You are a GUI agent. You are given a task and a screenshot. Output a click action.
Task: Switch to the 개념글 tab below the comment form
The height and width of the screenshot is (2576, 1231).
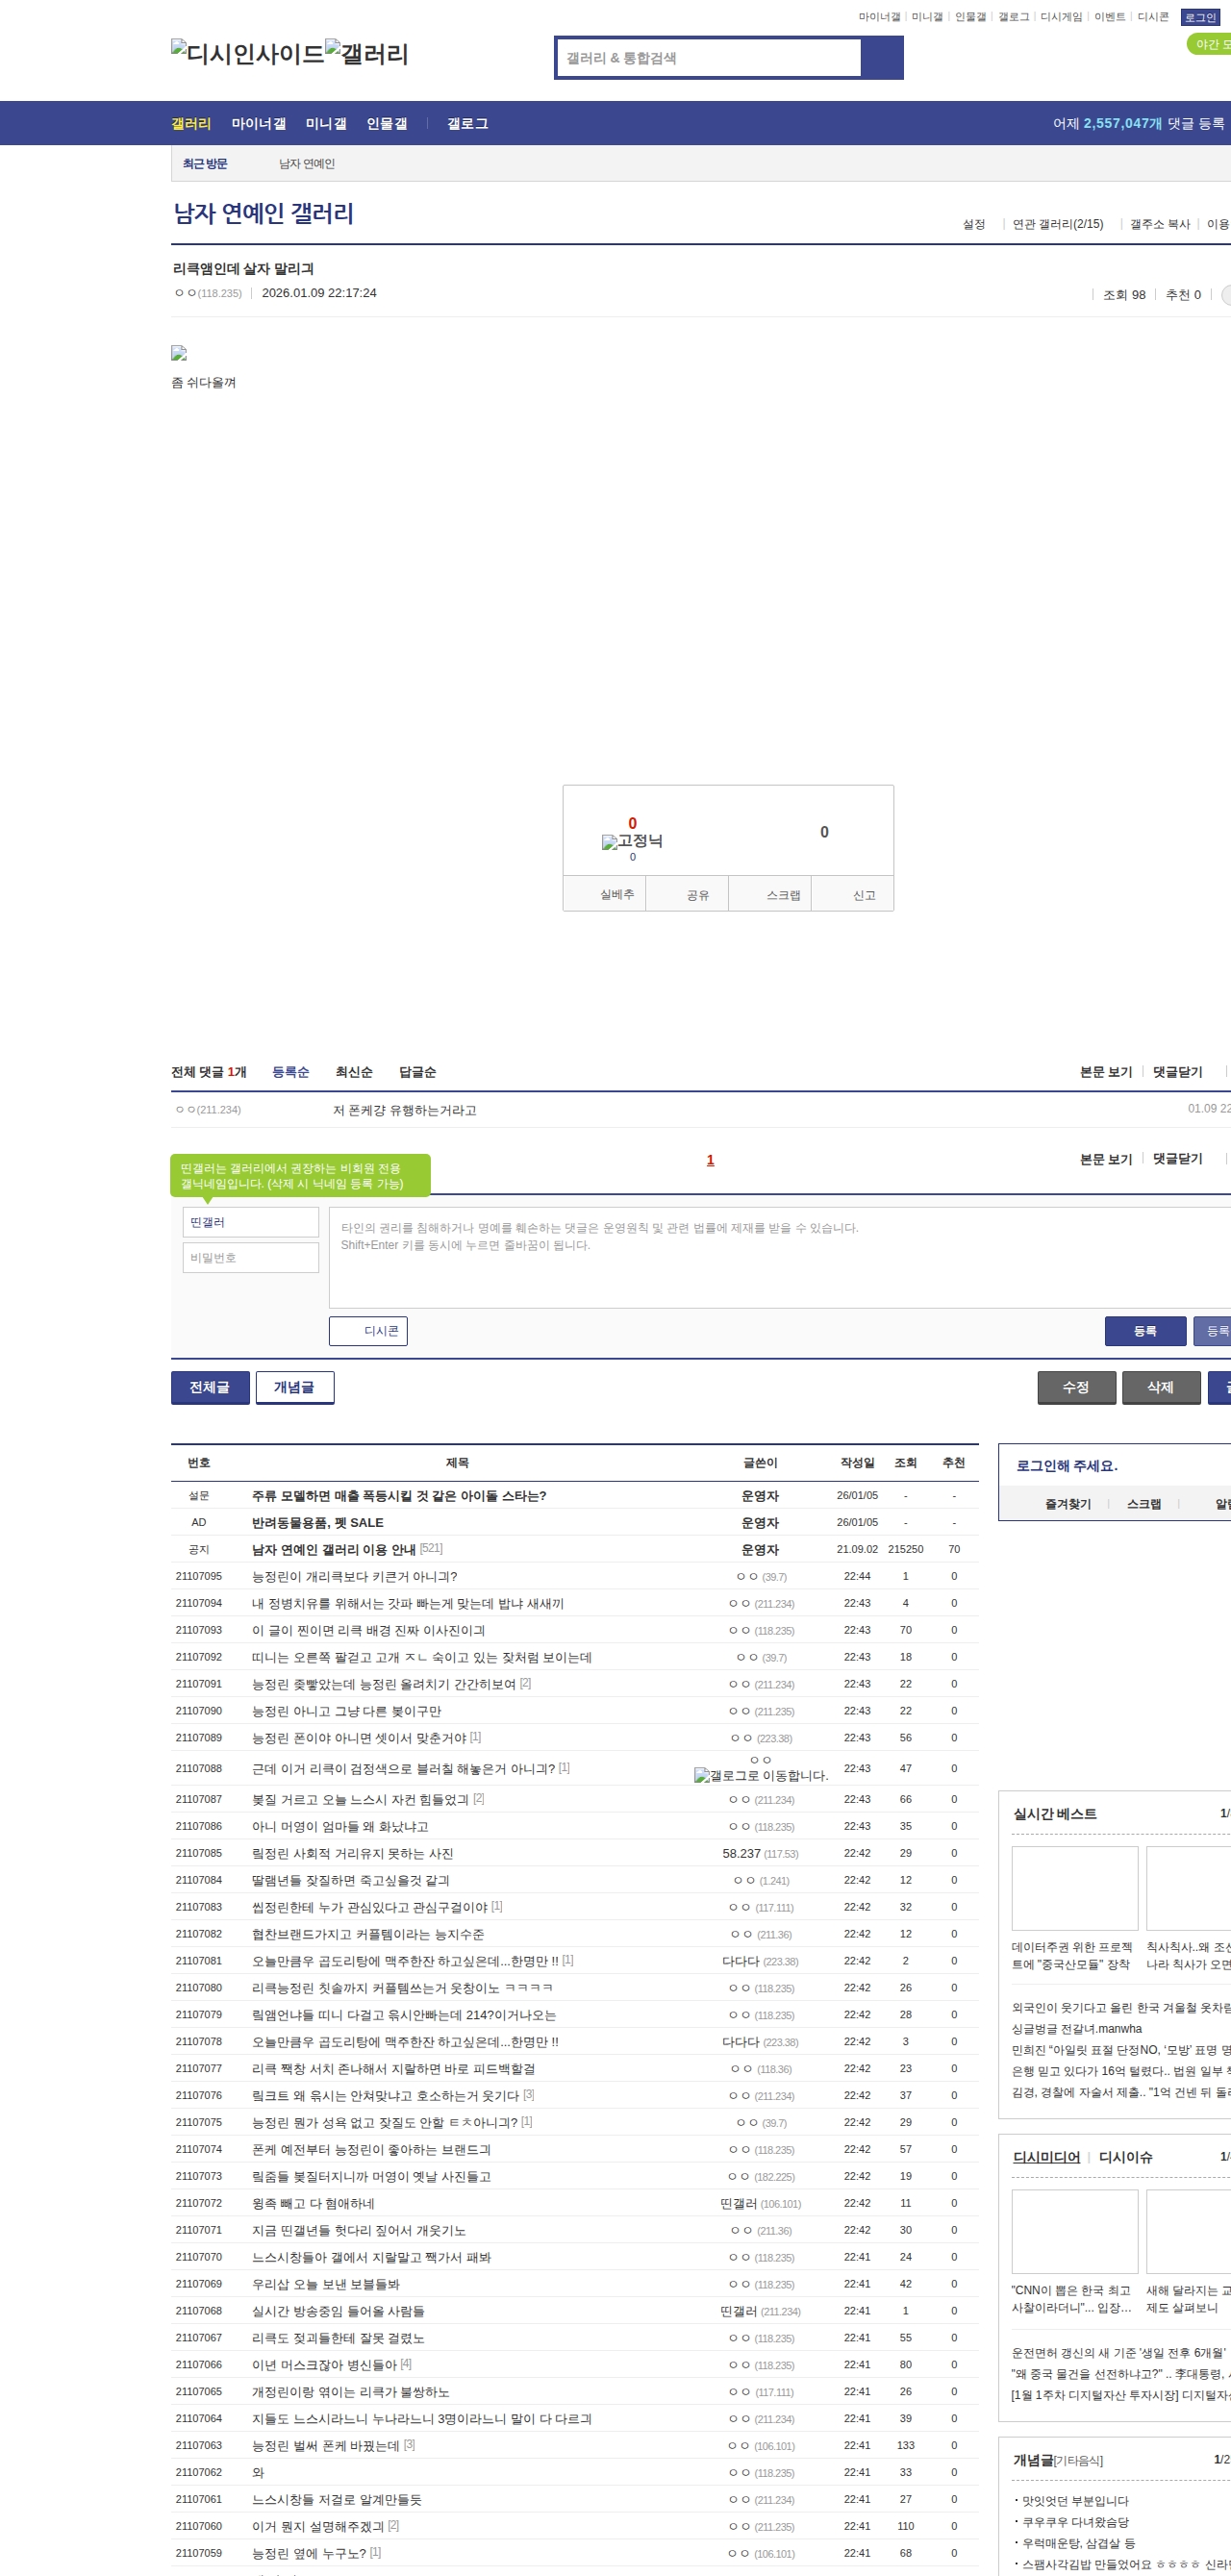coord(295,1387)
